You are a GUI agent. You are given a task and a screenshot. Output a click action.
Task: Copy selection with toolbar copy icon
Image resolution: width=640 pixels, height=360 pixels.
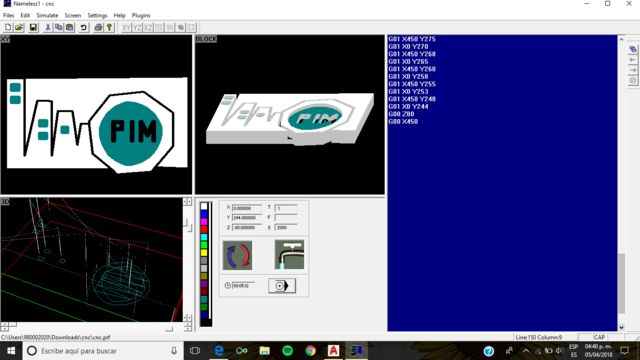(59, 27)
